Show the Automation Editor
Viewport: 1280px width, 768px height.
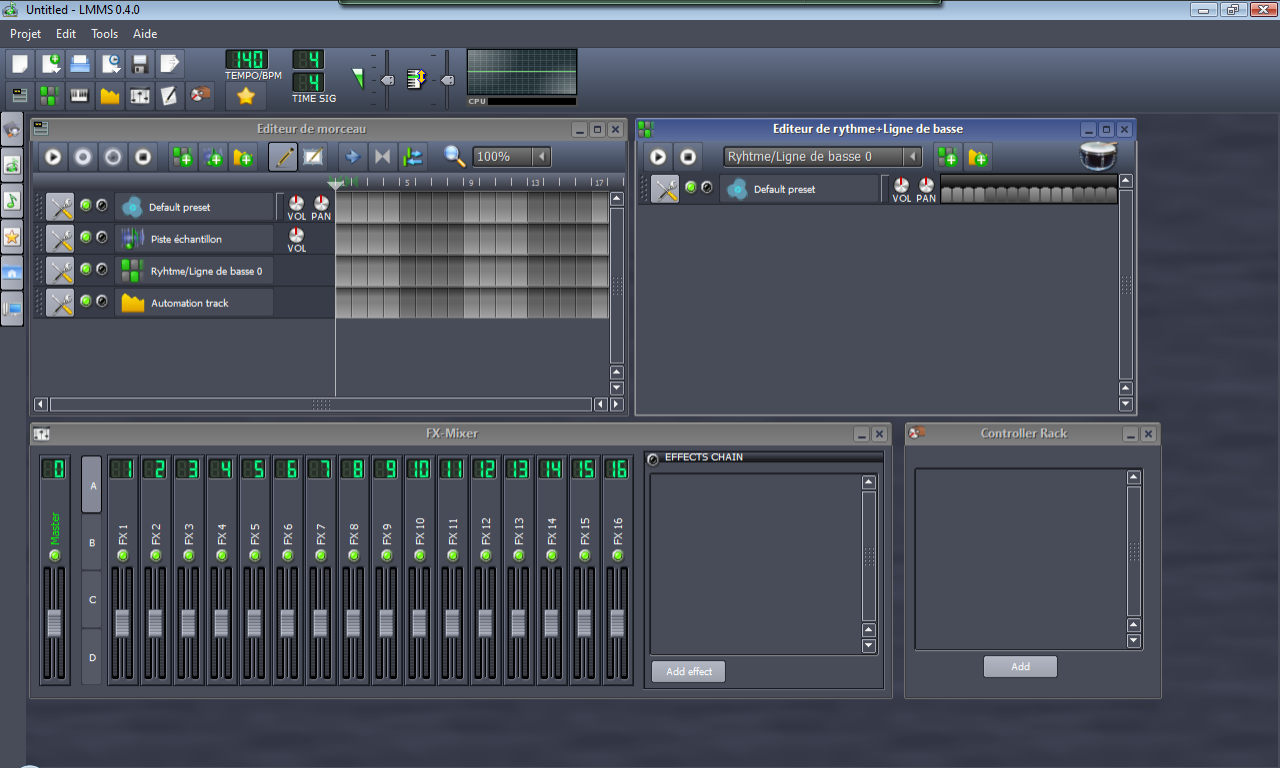[110, 96]
